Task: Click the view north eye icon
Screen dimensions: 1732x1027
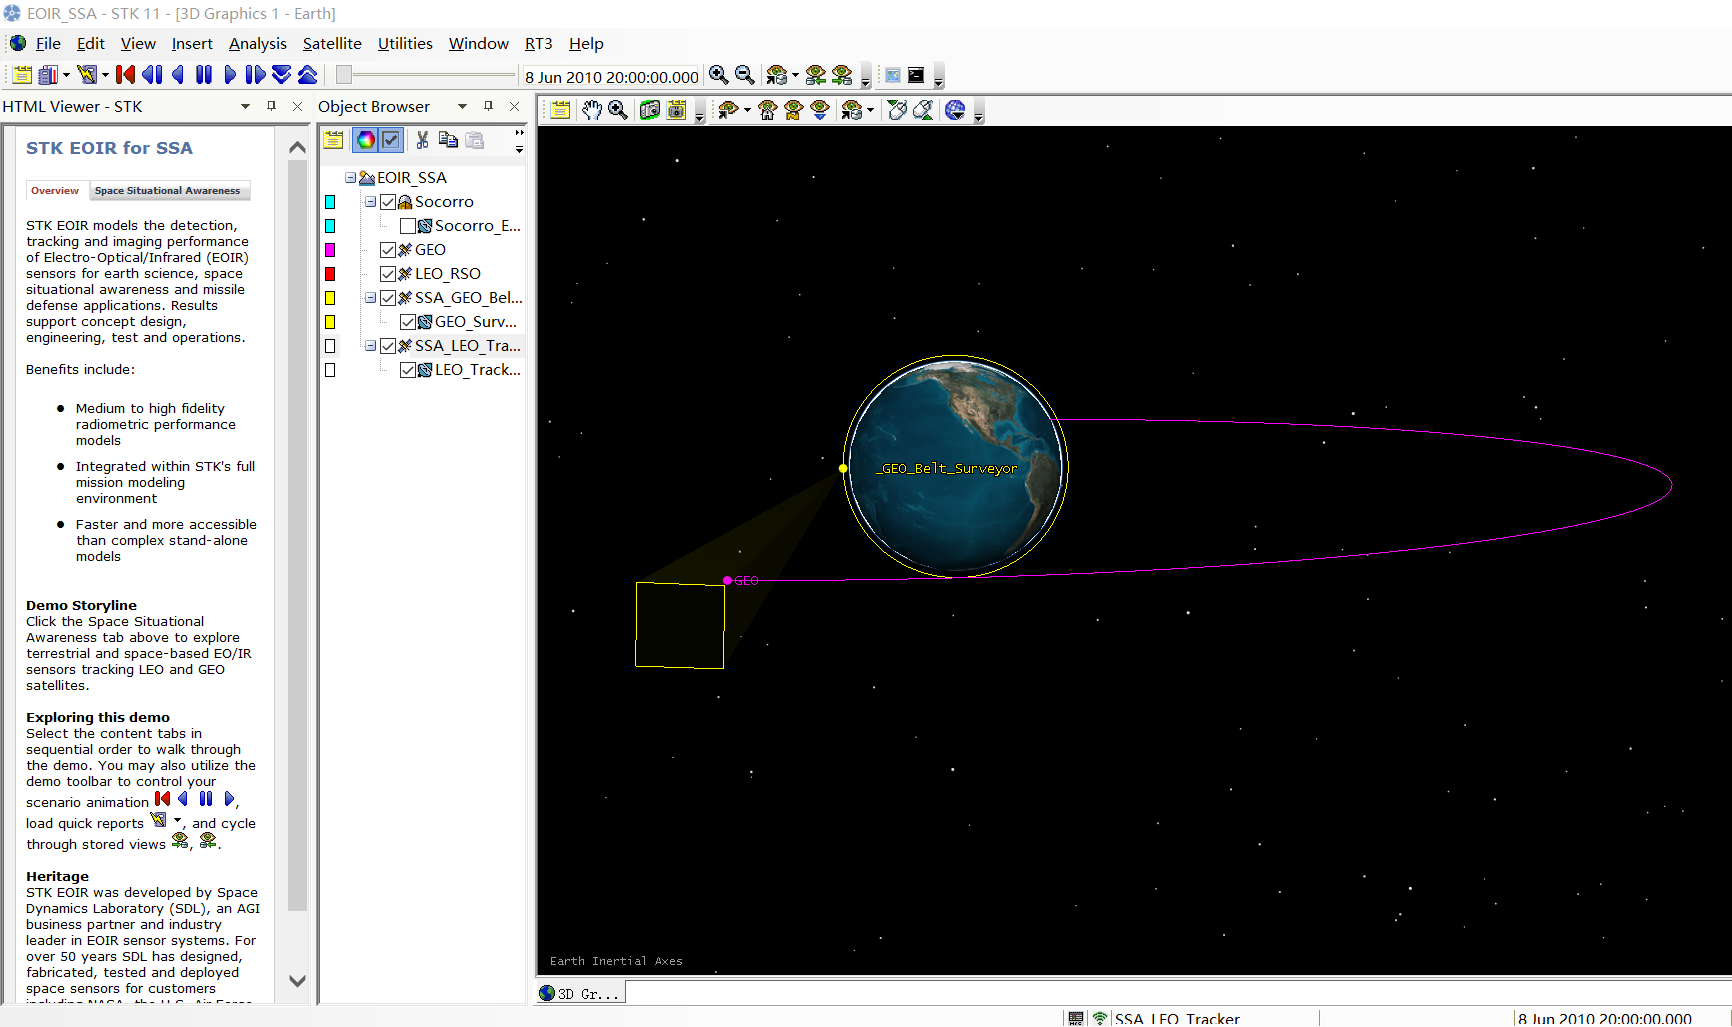Action: [x=793, y=110]
